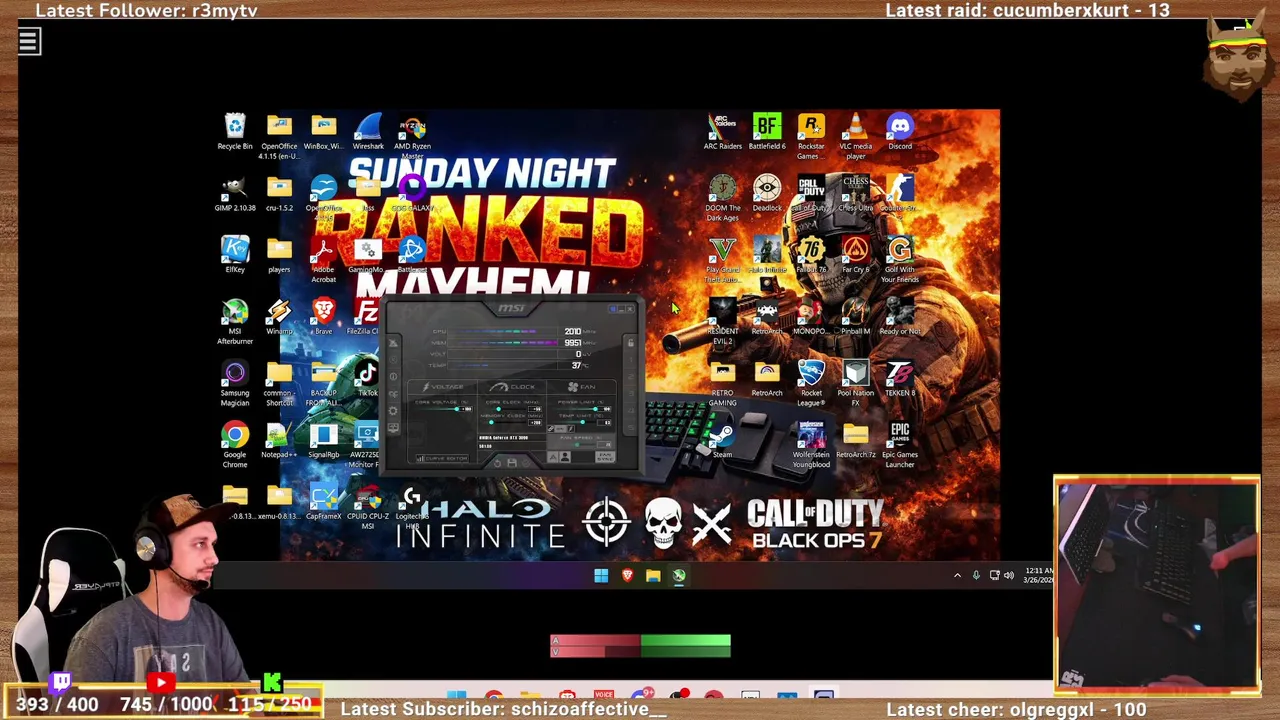Open the stream overlay hamburger menu
Screen dimensions: 1280x720
tap(29, 41)
